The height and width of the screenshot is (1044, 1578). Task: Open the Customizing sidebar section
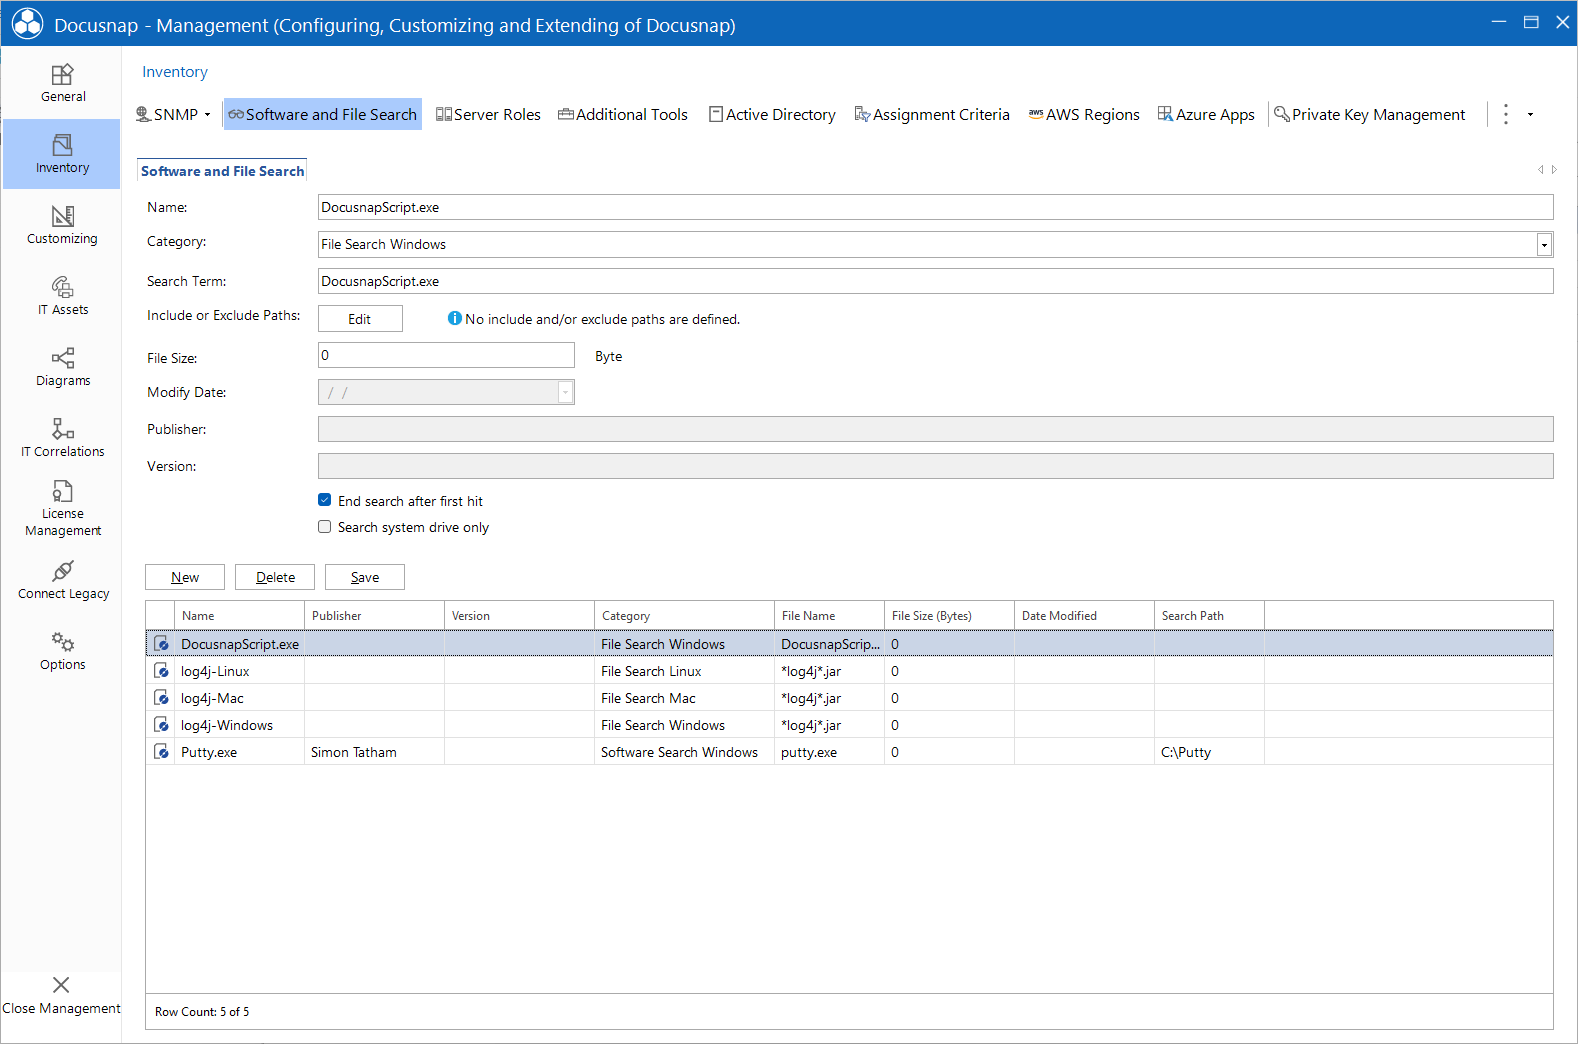click(62, 225)
